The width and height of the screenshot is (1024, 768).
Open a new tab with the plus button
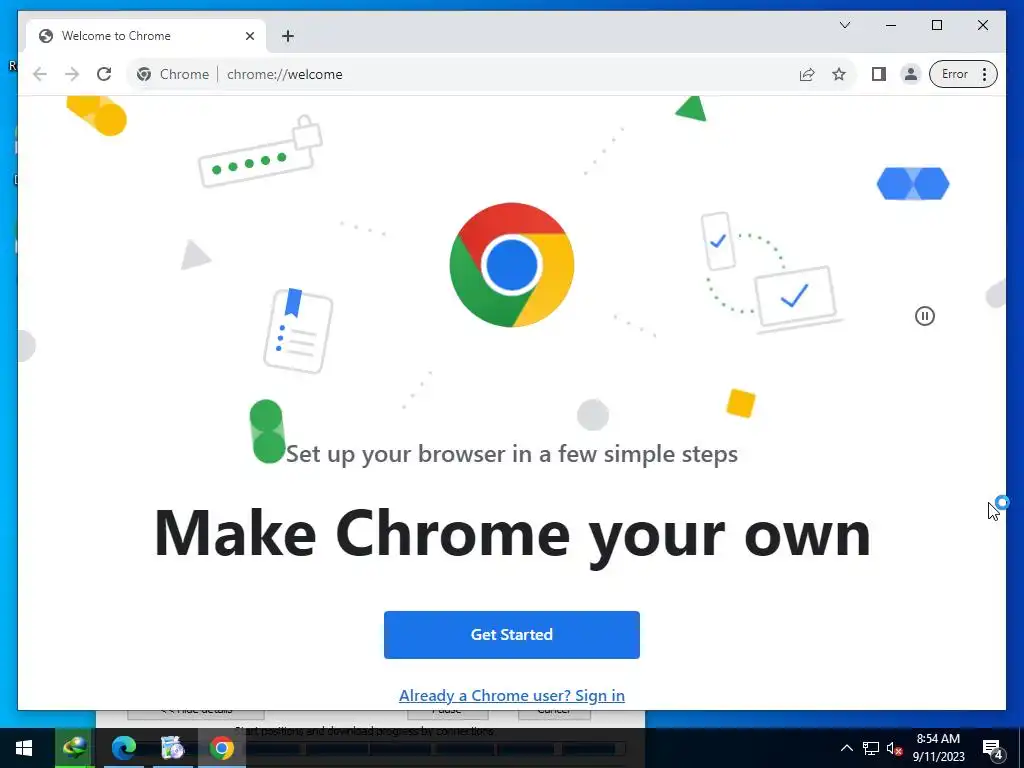click(x=288, y=36)
